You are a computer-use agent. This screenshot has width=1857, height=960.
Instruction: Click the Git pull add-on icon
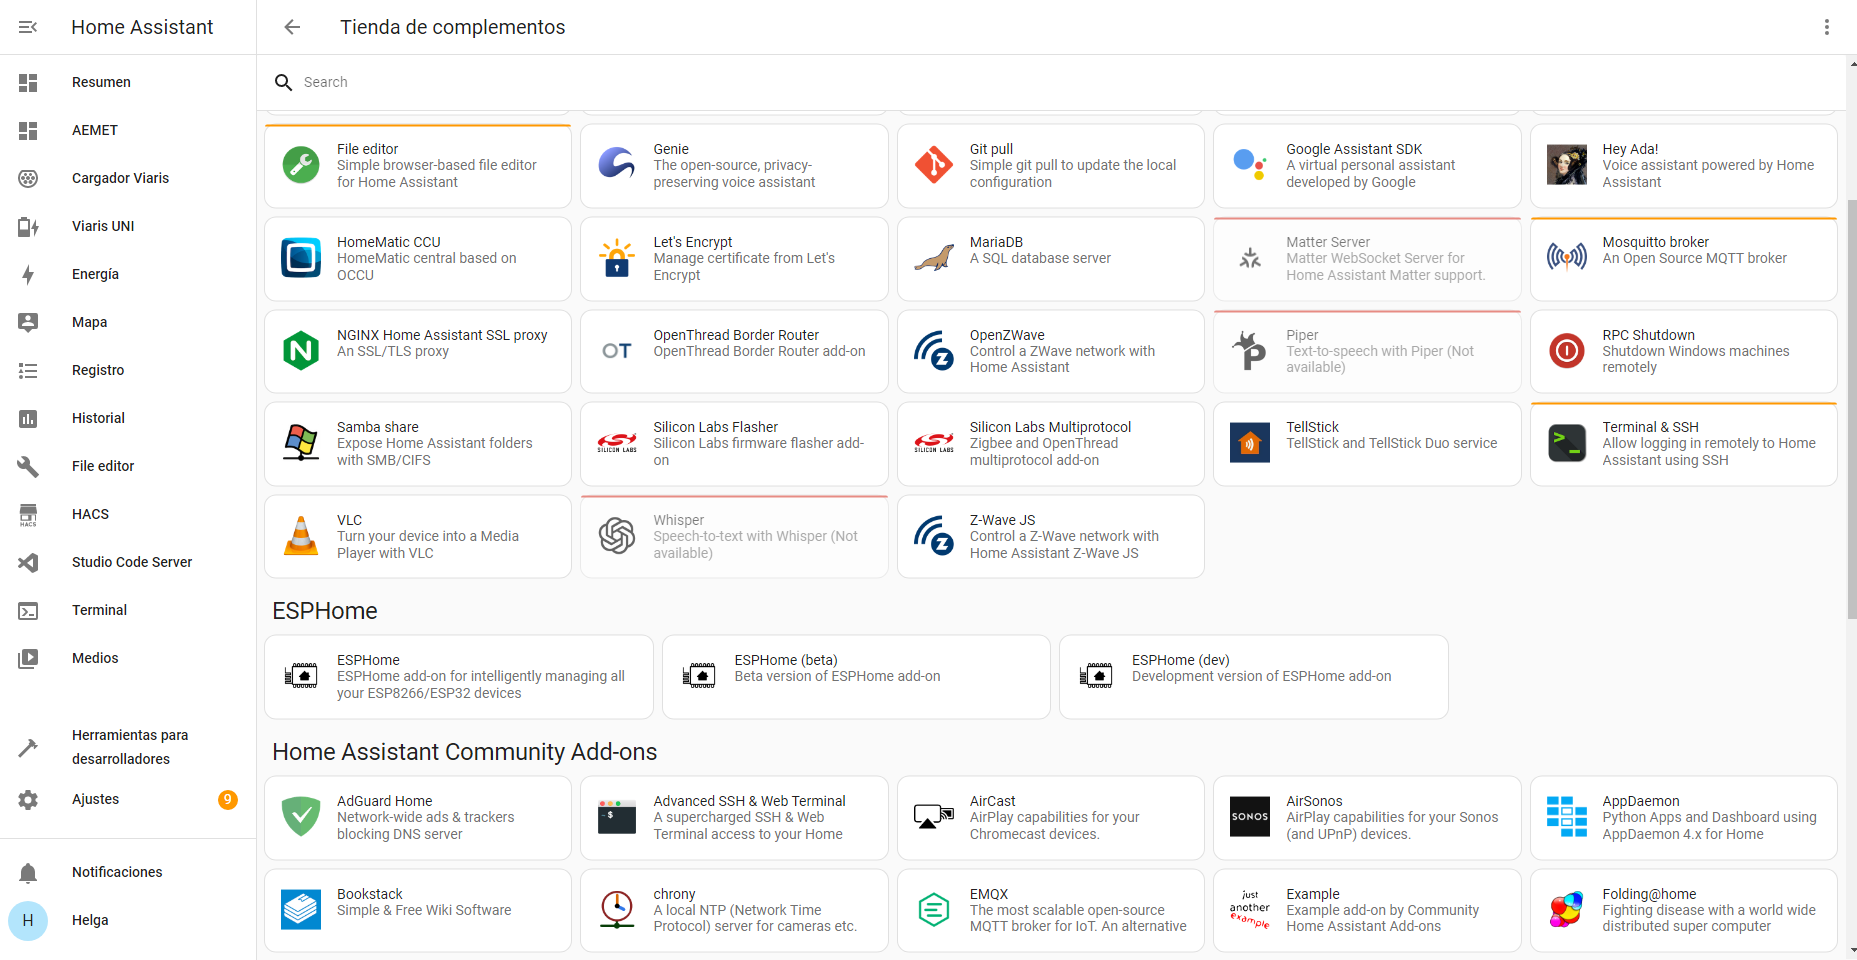point(934,165)
